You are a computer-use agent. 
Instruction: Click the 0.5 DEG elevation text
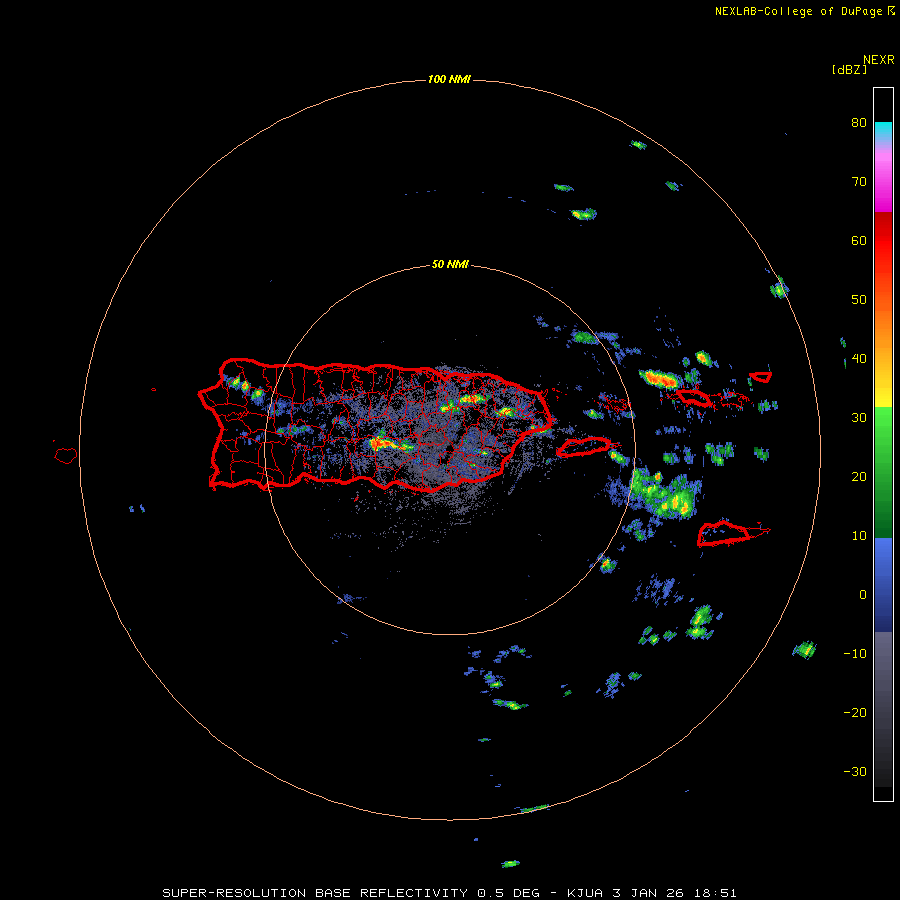coord(509,893)
